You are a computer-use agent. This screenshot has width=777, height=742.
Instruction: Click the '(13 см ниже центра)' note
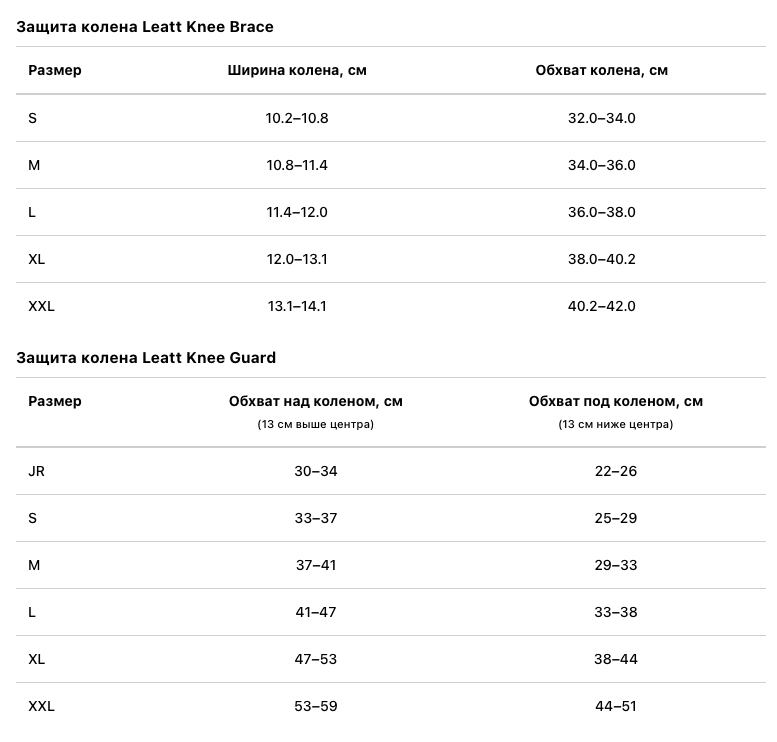[x=615, y=424]
